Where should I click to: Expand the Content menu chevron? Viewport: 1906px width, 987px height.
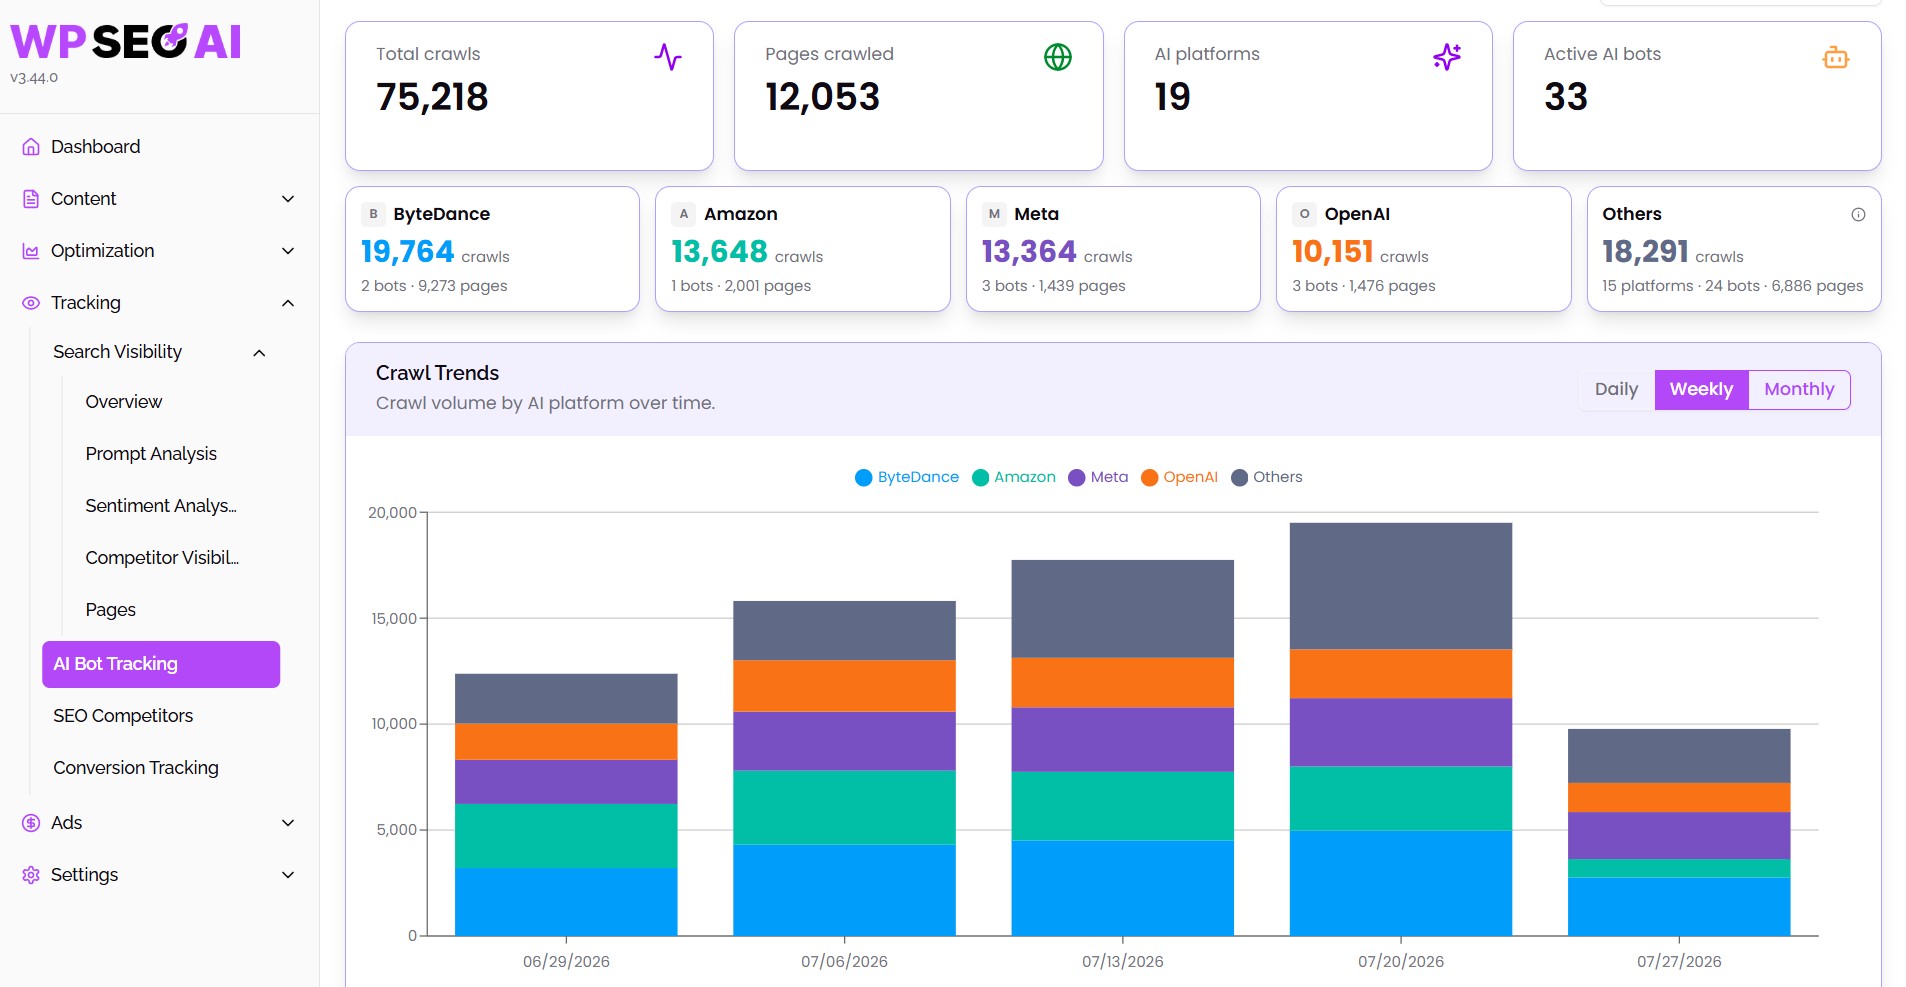coord(288,199)
